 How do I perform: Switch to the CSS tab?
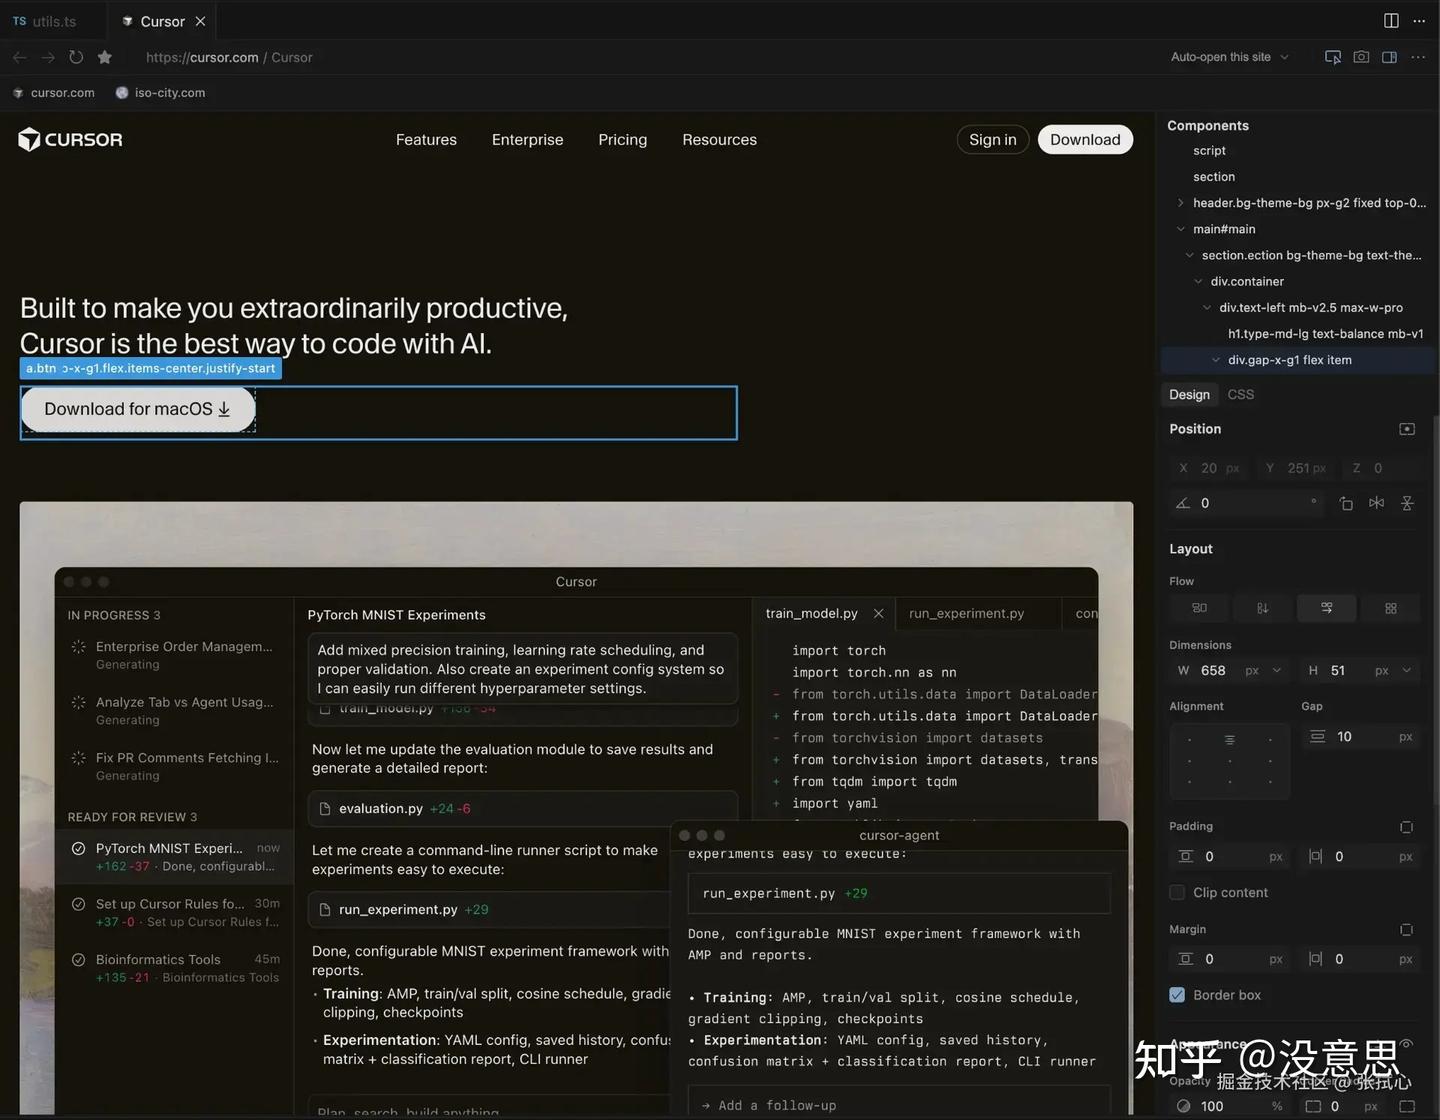click(x=1240, y=394)
